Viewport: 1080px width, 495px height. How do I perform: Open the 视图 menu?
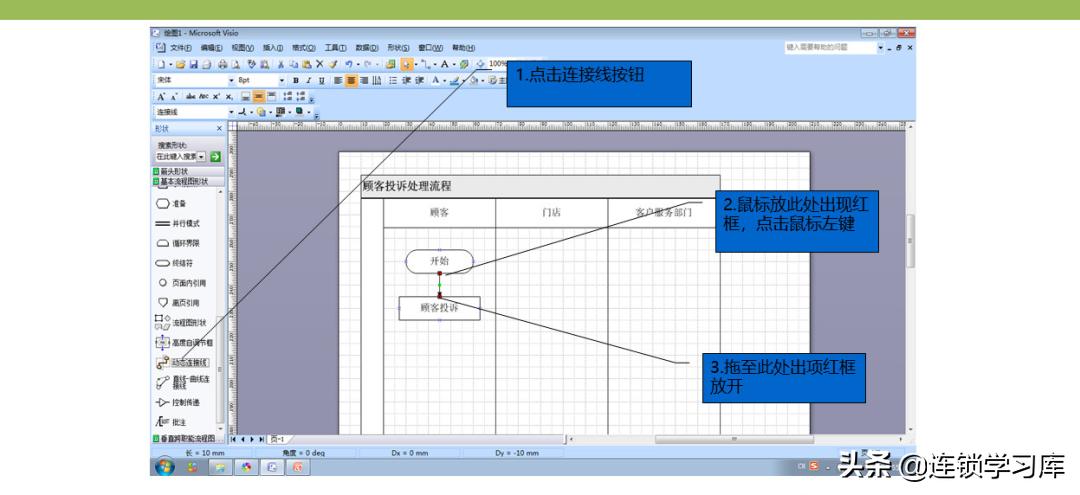[242, 48]
